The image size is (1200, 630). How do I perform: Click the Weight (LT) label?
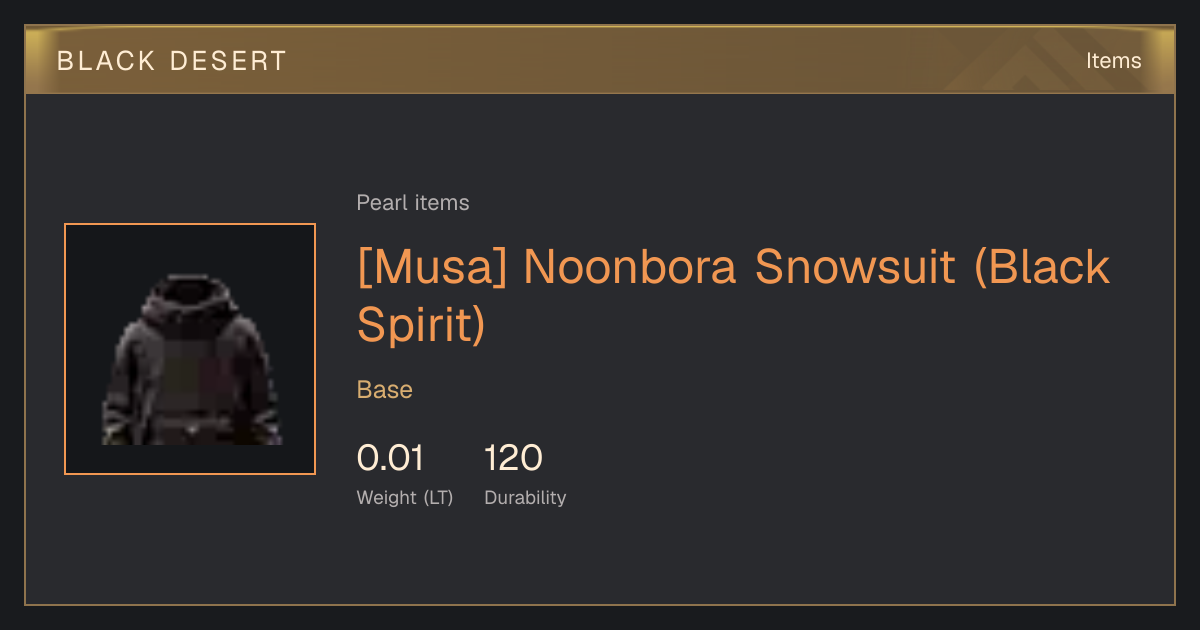pos(405,498)
